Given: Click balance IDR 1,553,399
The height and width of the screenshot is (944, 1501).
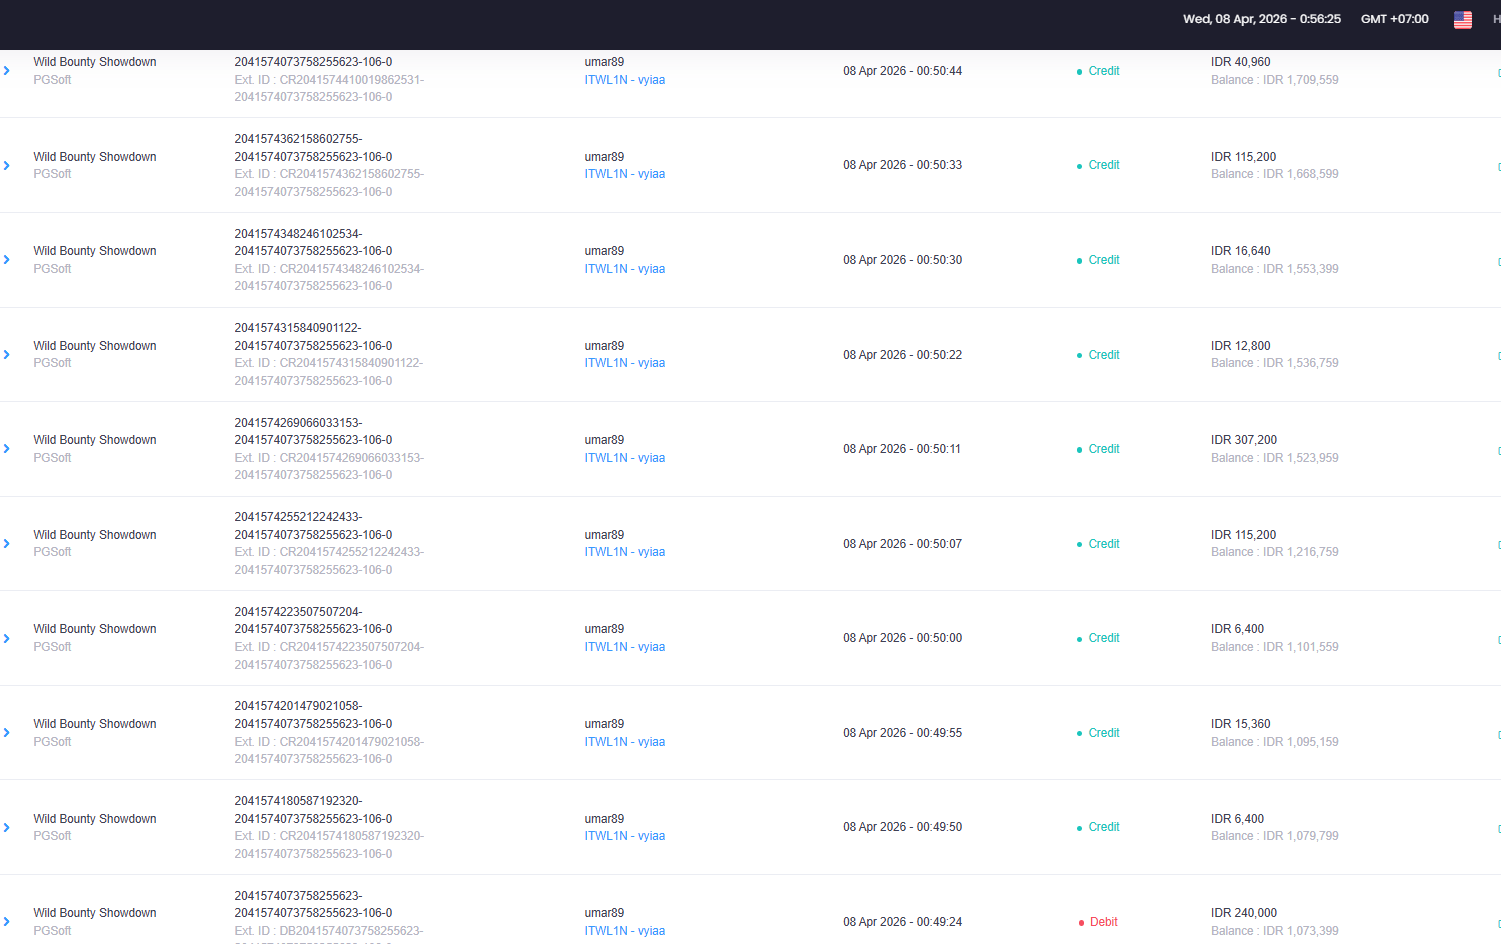Looking at the screenshot, I should tap(1275, 269).
